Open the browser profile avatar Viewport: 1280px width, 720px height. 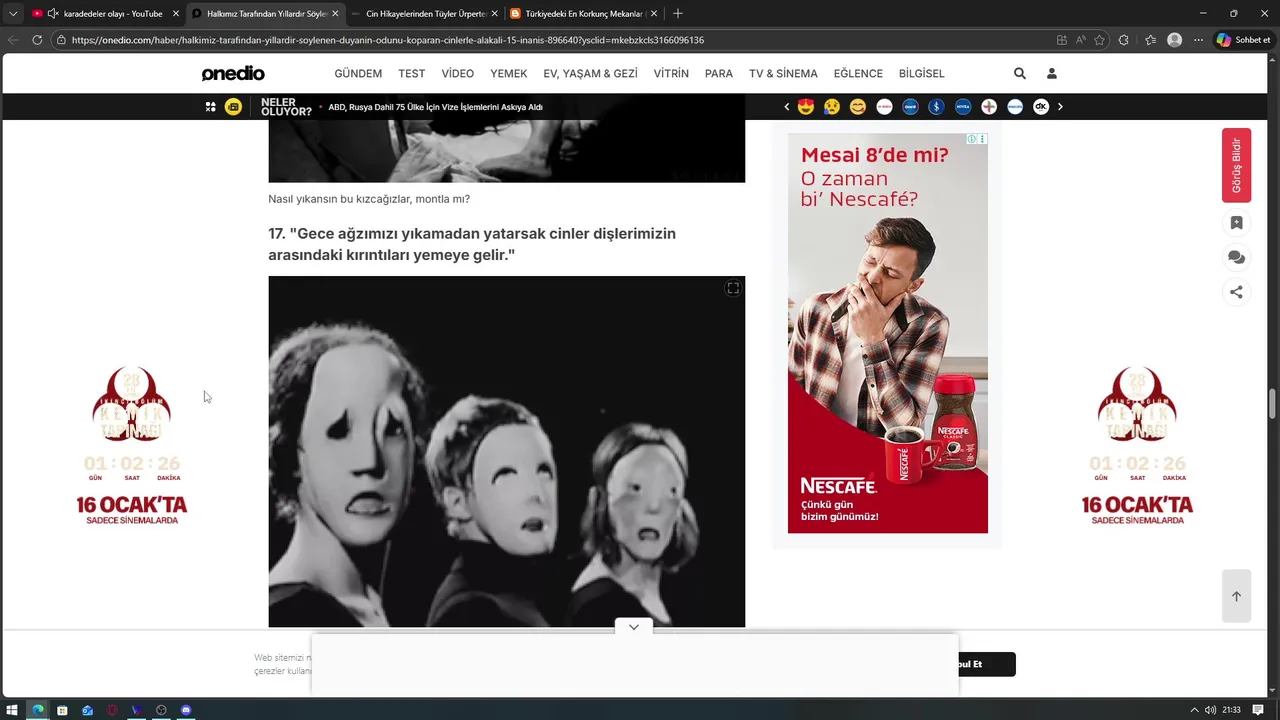[x=1175, y=40]
